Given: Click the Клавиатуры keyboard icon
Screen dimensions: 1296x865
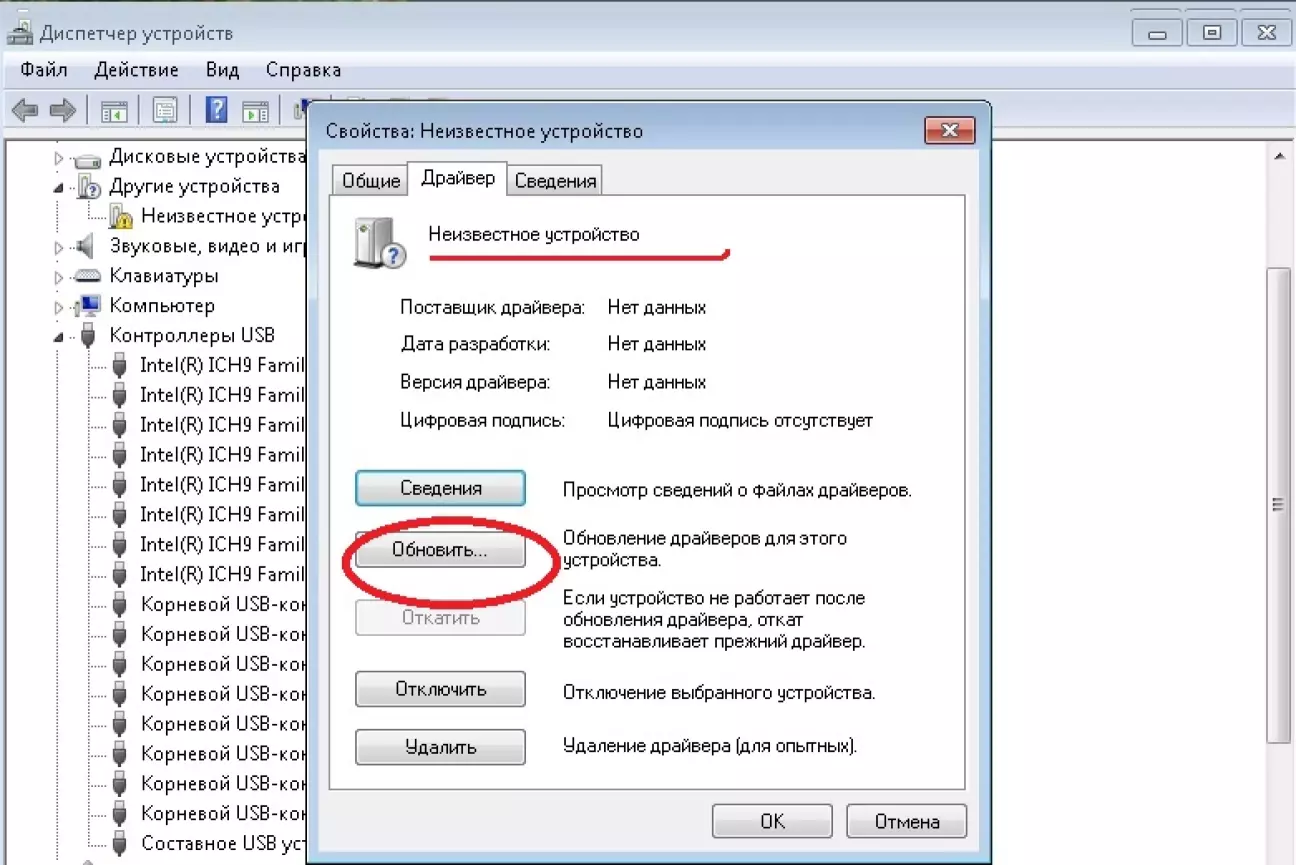Looking at the screenshot, I should pyautogui.click(x=89, y=276).
